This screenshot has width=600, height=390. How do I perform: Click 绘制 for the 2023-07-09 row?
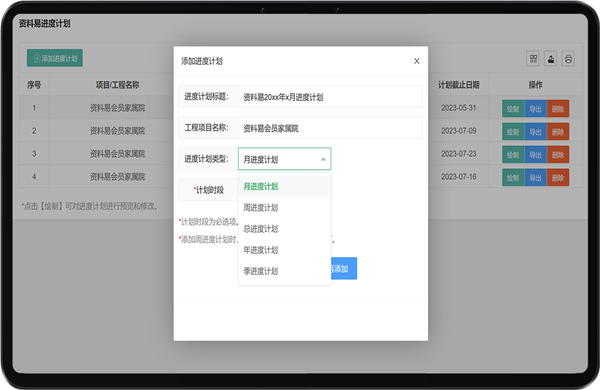coord(513,132)
